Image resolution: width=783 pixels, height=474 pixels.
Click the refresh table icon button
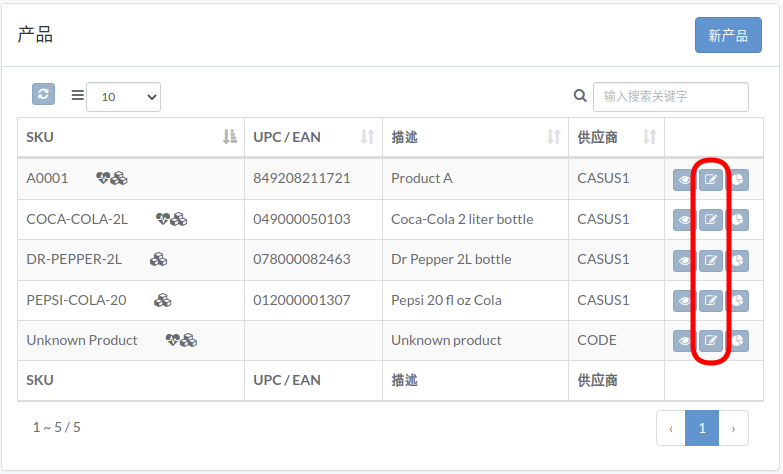43,94
